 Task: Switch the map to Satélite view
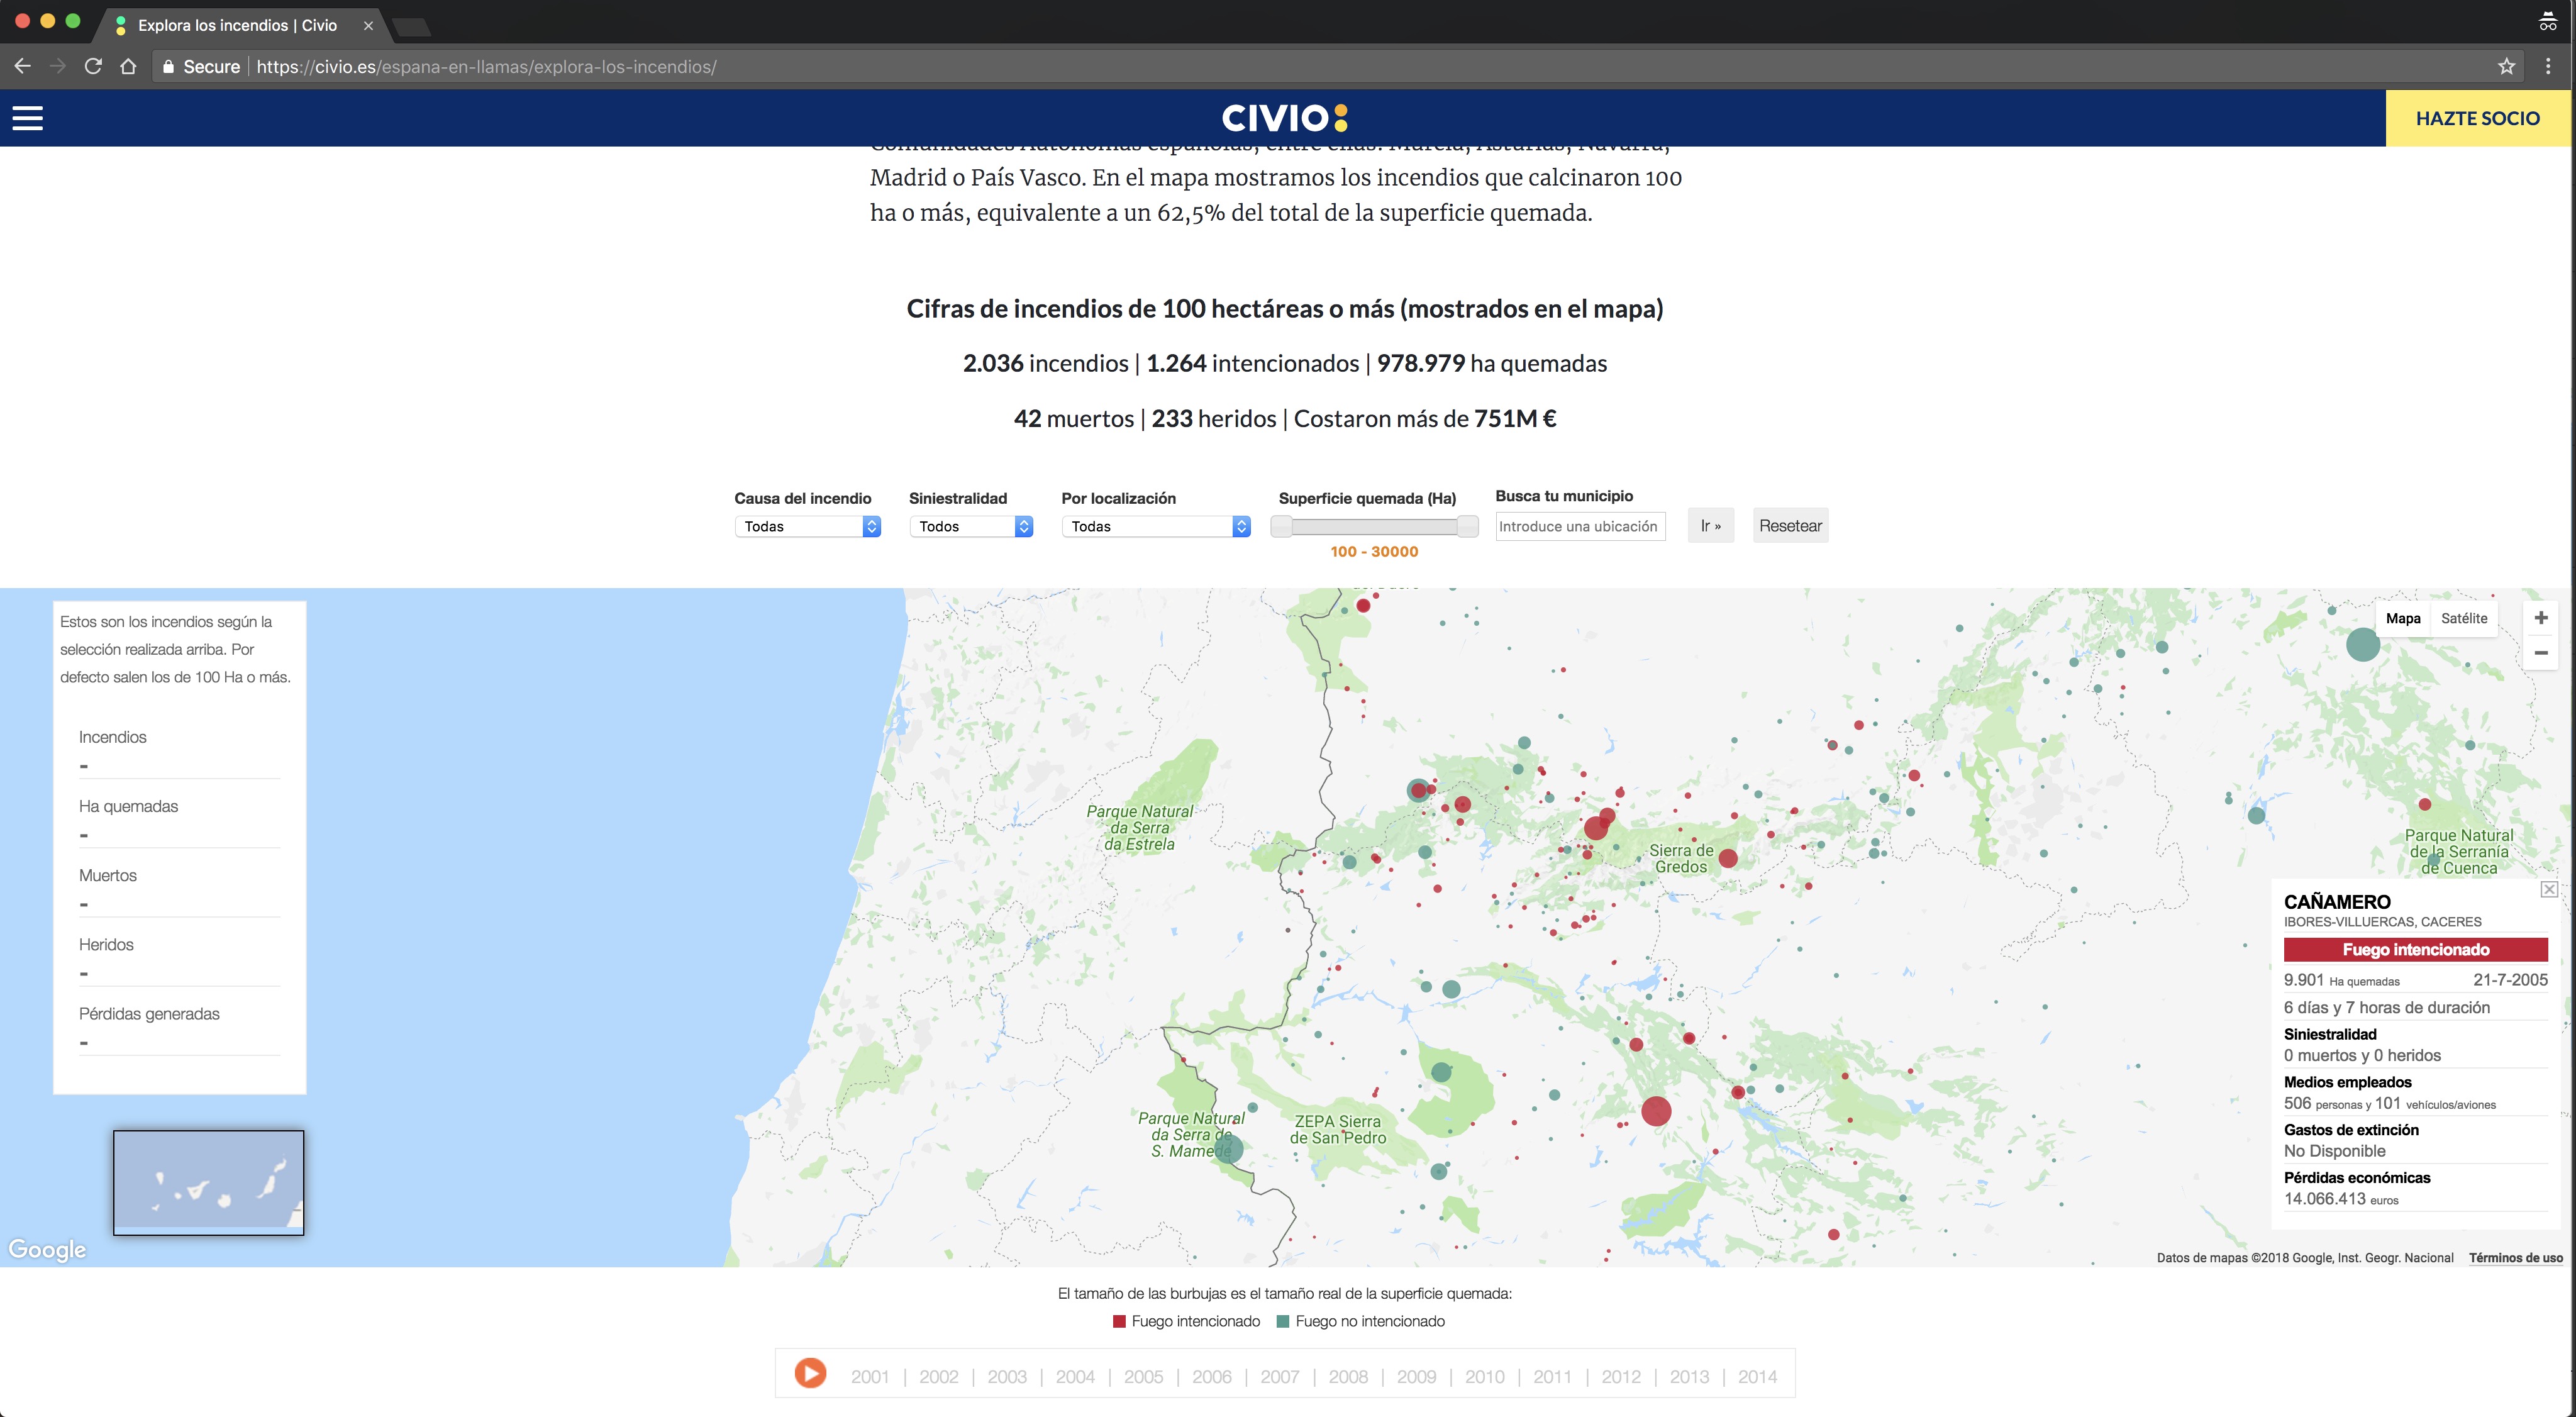(x=2463, y=618)
